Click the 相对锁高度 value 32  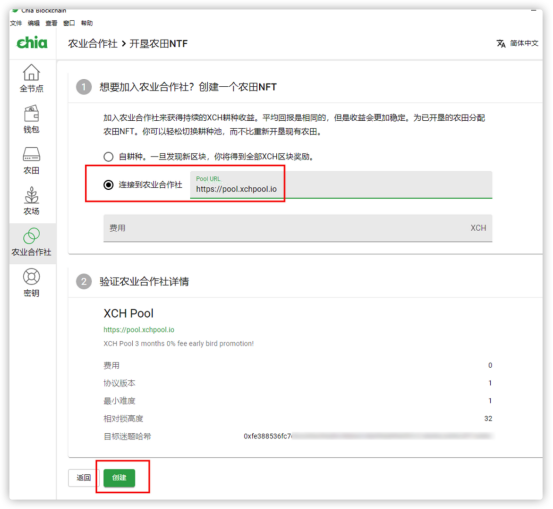tap(488, 419)
